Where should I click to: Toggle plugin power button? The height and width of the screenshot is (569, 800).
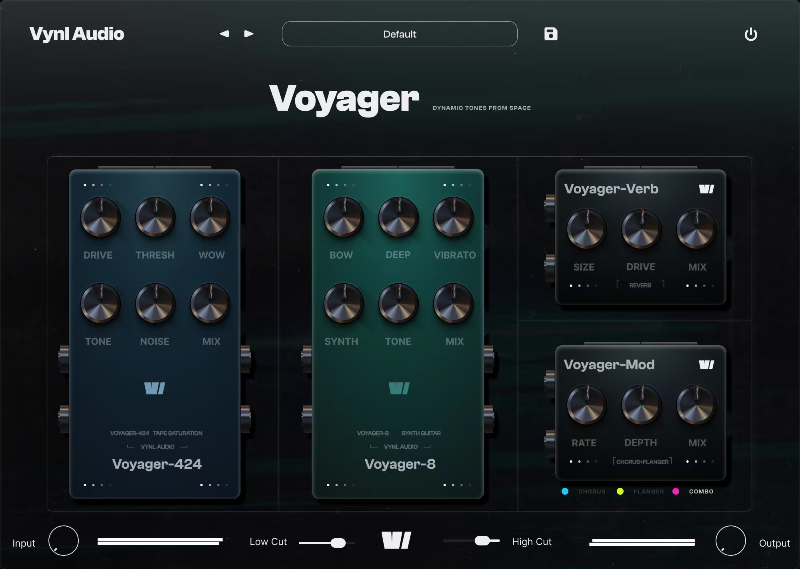(751, 35)
